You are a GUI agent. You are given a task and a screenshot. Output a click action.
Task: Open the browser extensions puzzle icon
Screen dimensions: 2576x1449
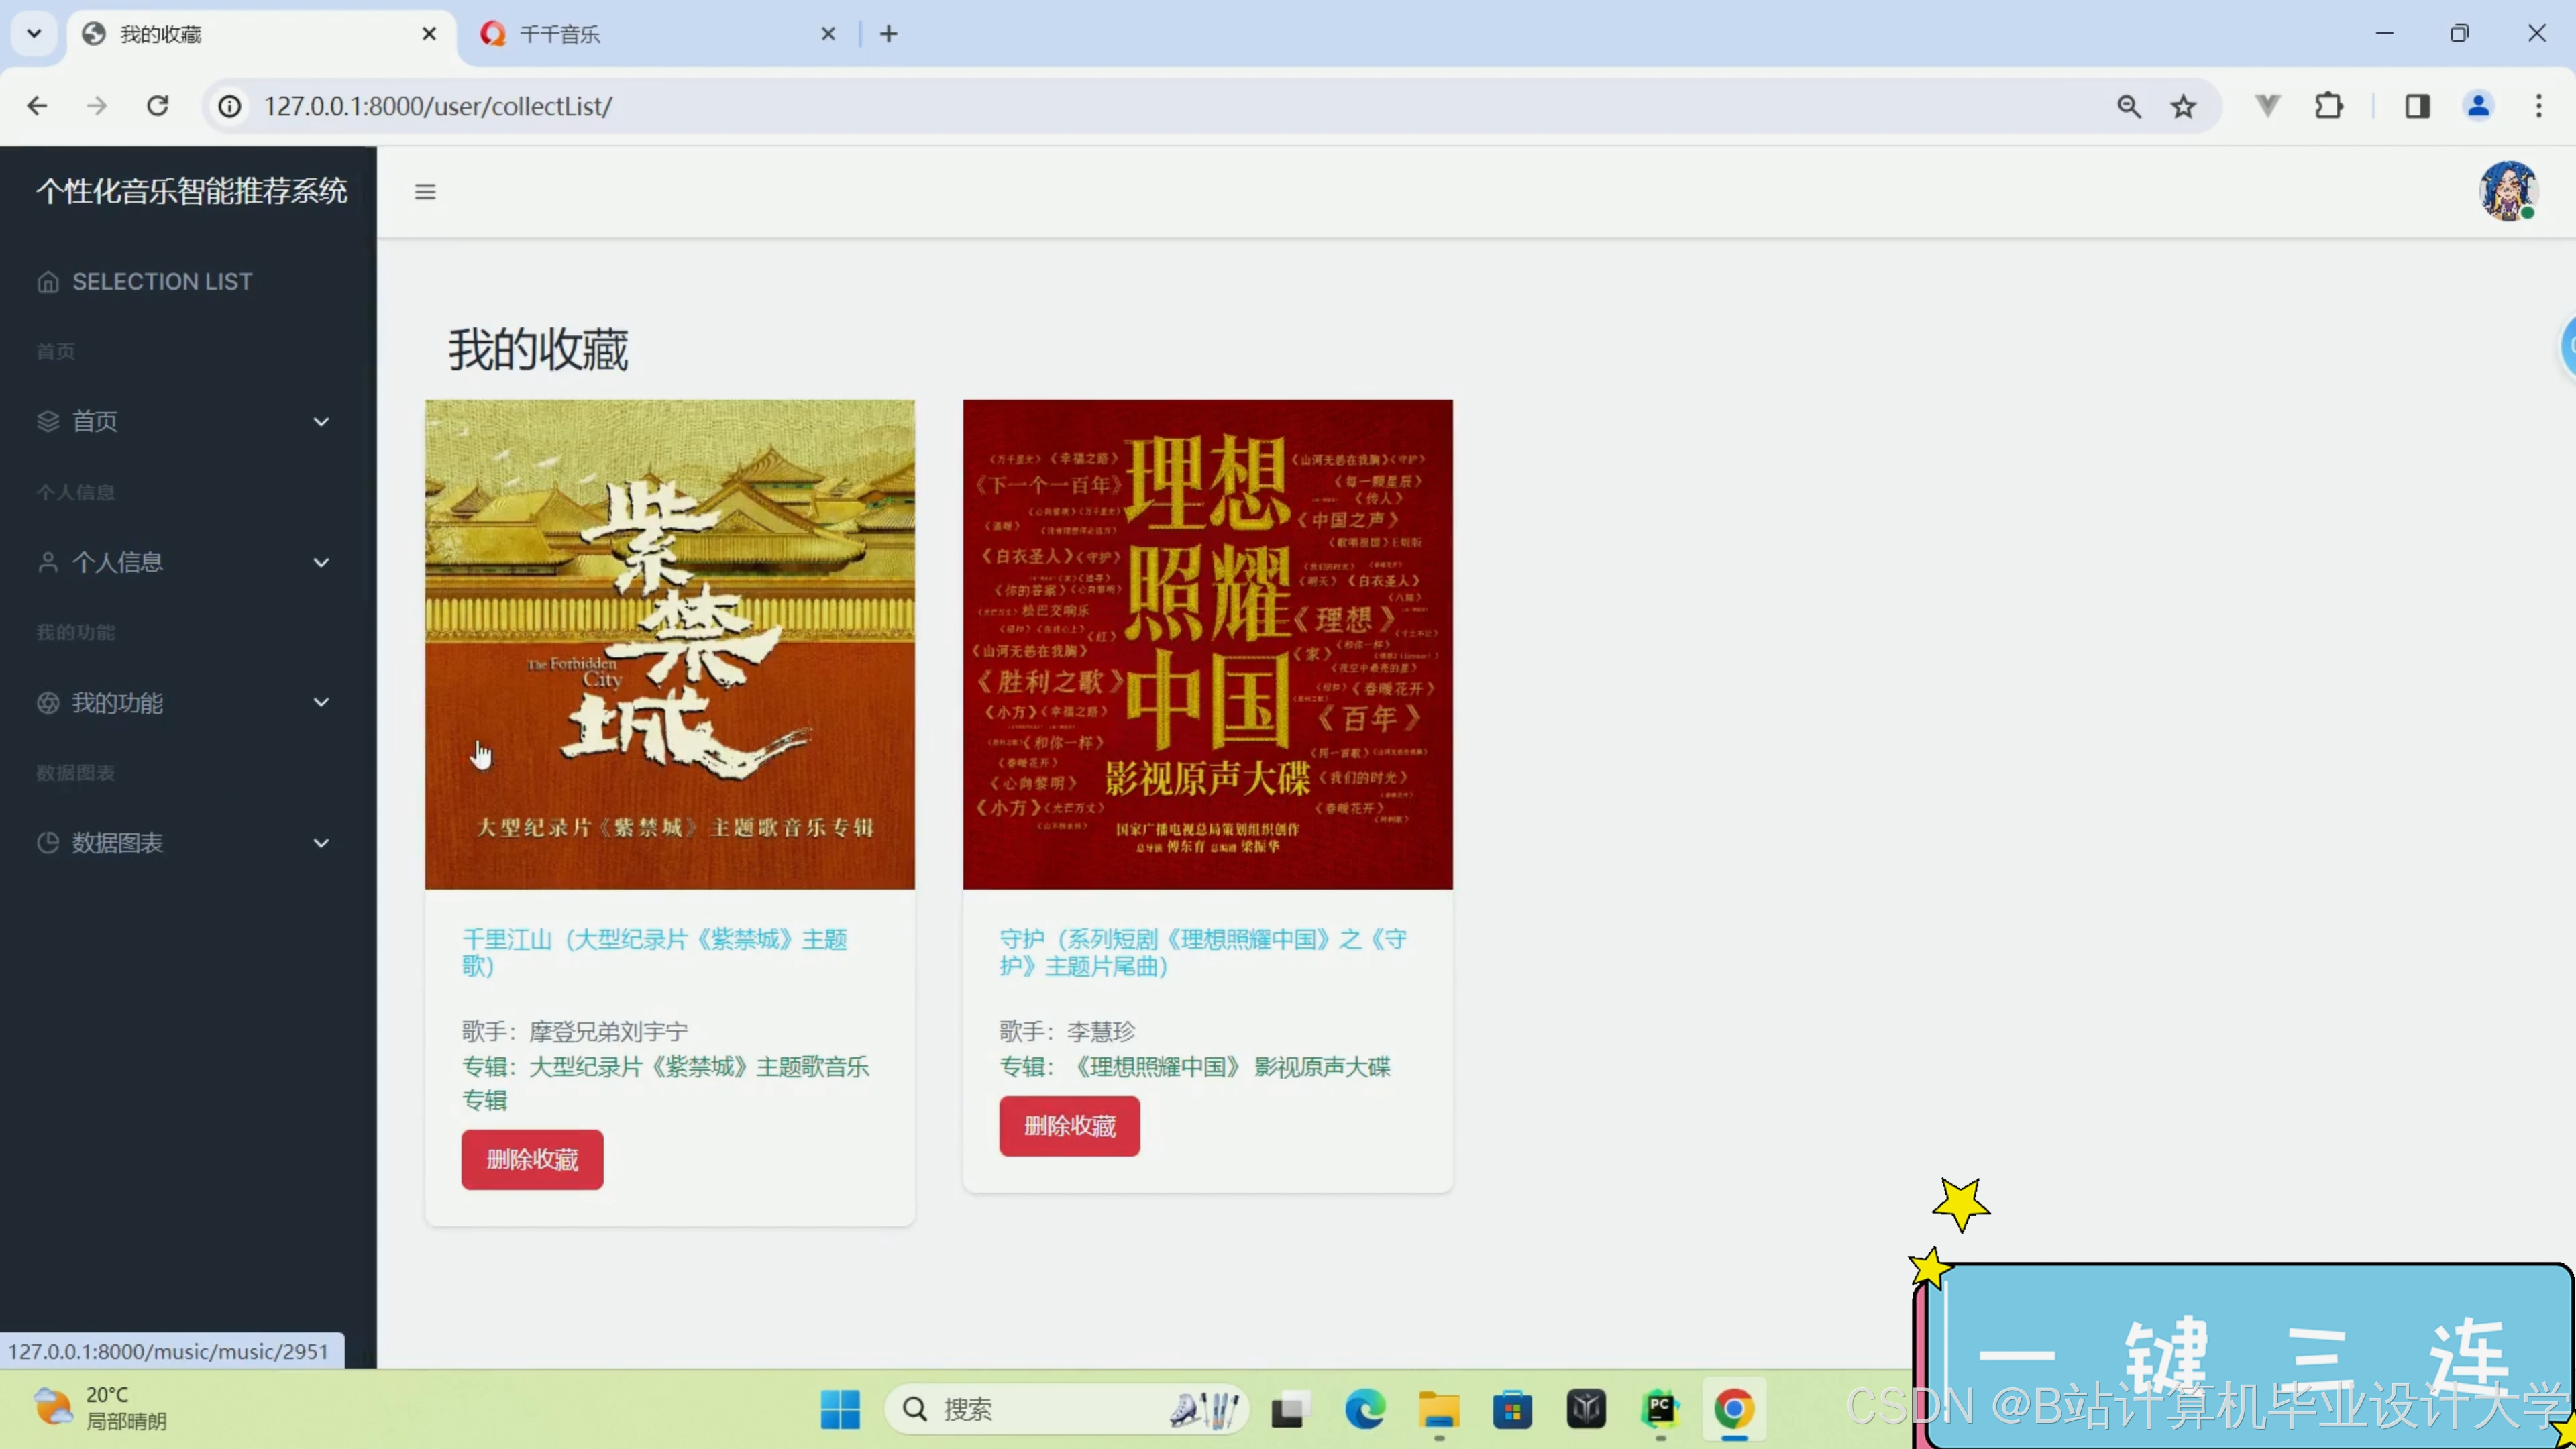coord(2328,106)
